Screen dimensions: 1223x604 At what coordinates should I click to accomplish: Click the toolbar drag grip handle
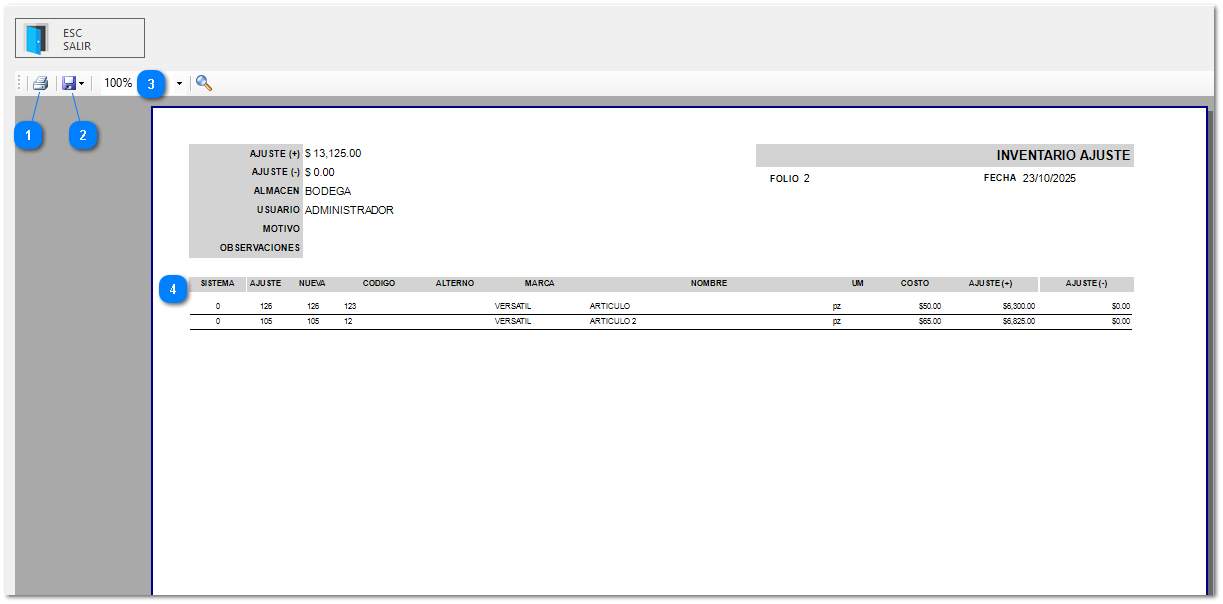coord(19,84)
